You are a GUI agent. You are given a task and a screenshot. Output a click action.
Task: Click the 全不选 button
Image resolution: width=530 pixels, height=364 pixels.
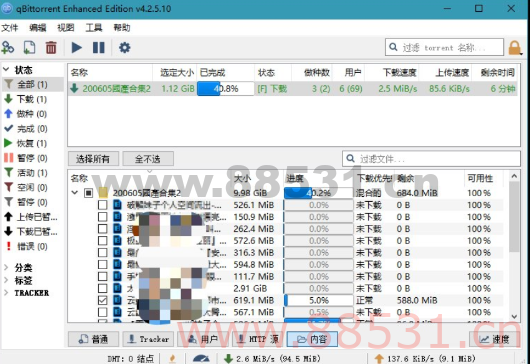[x=148, y=159]
